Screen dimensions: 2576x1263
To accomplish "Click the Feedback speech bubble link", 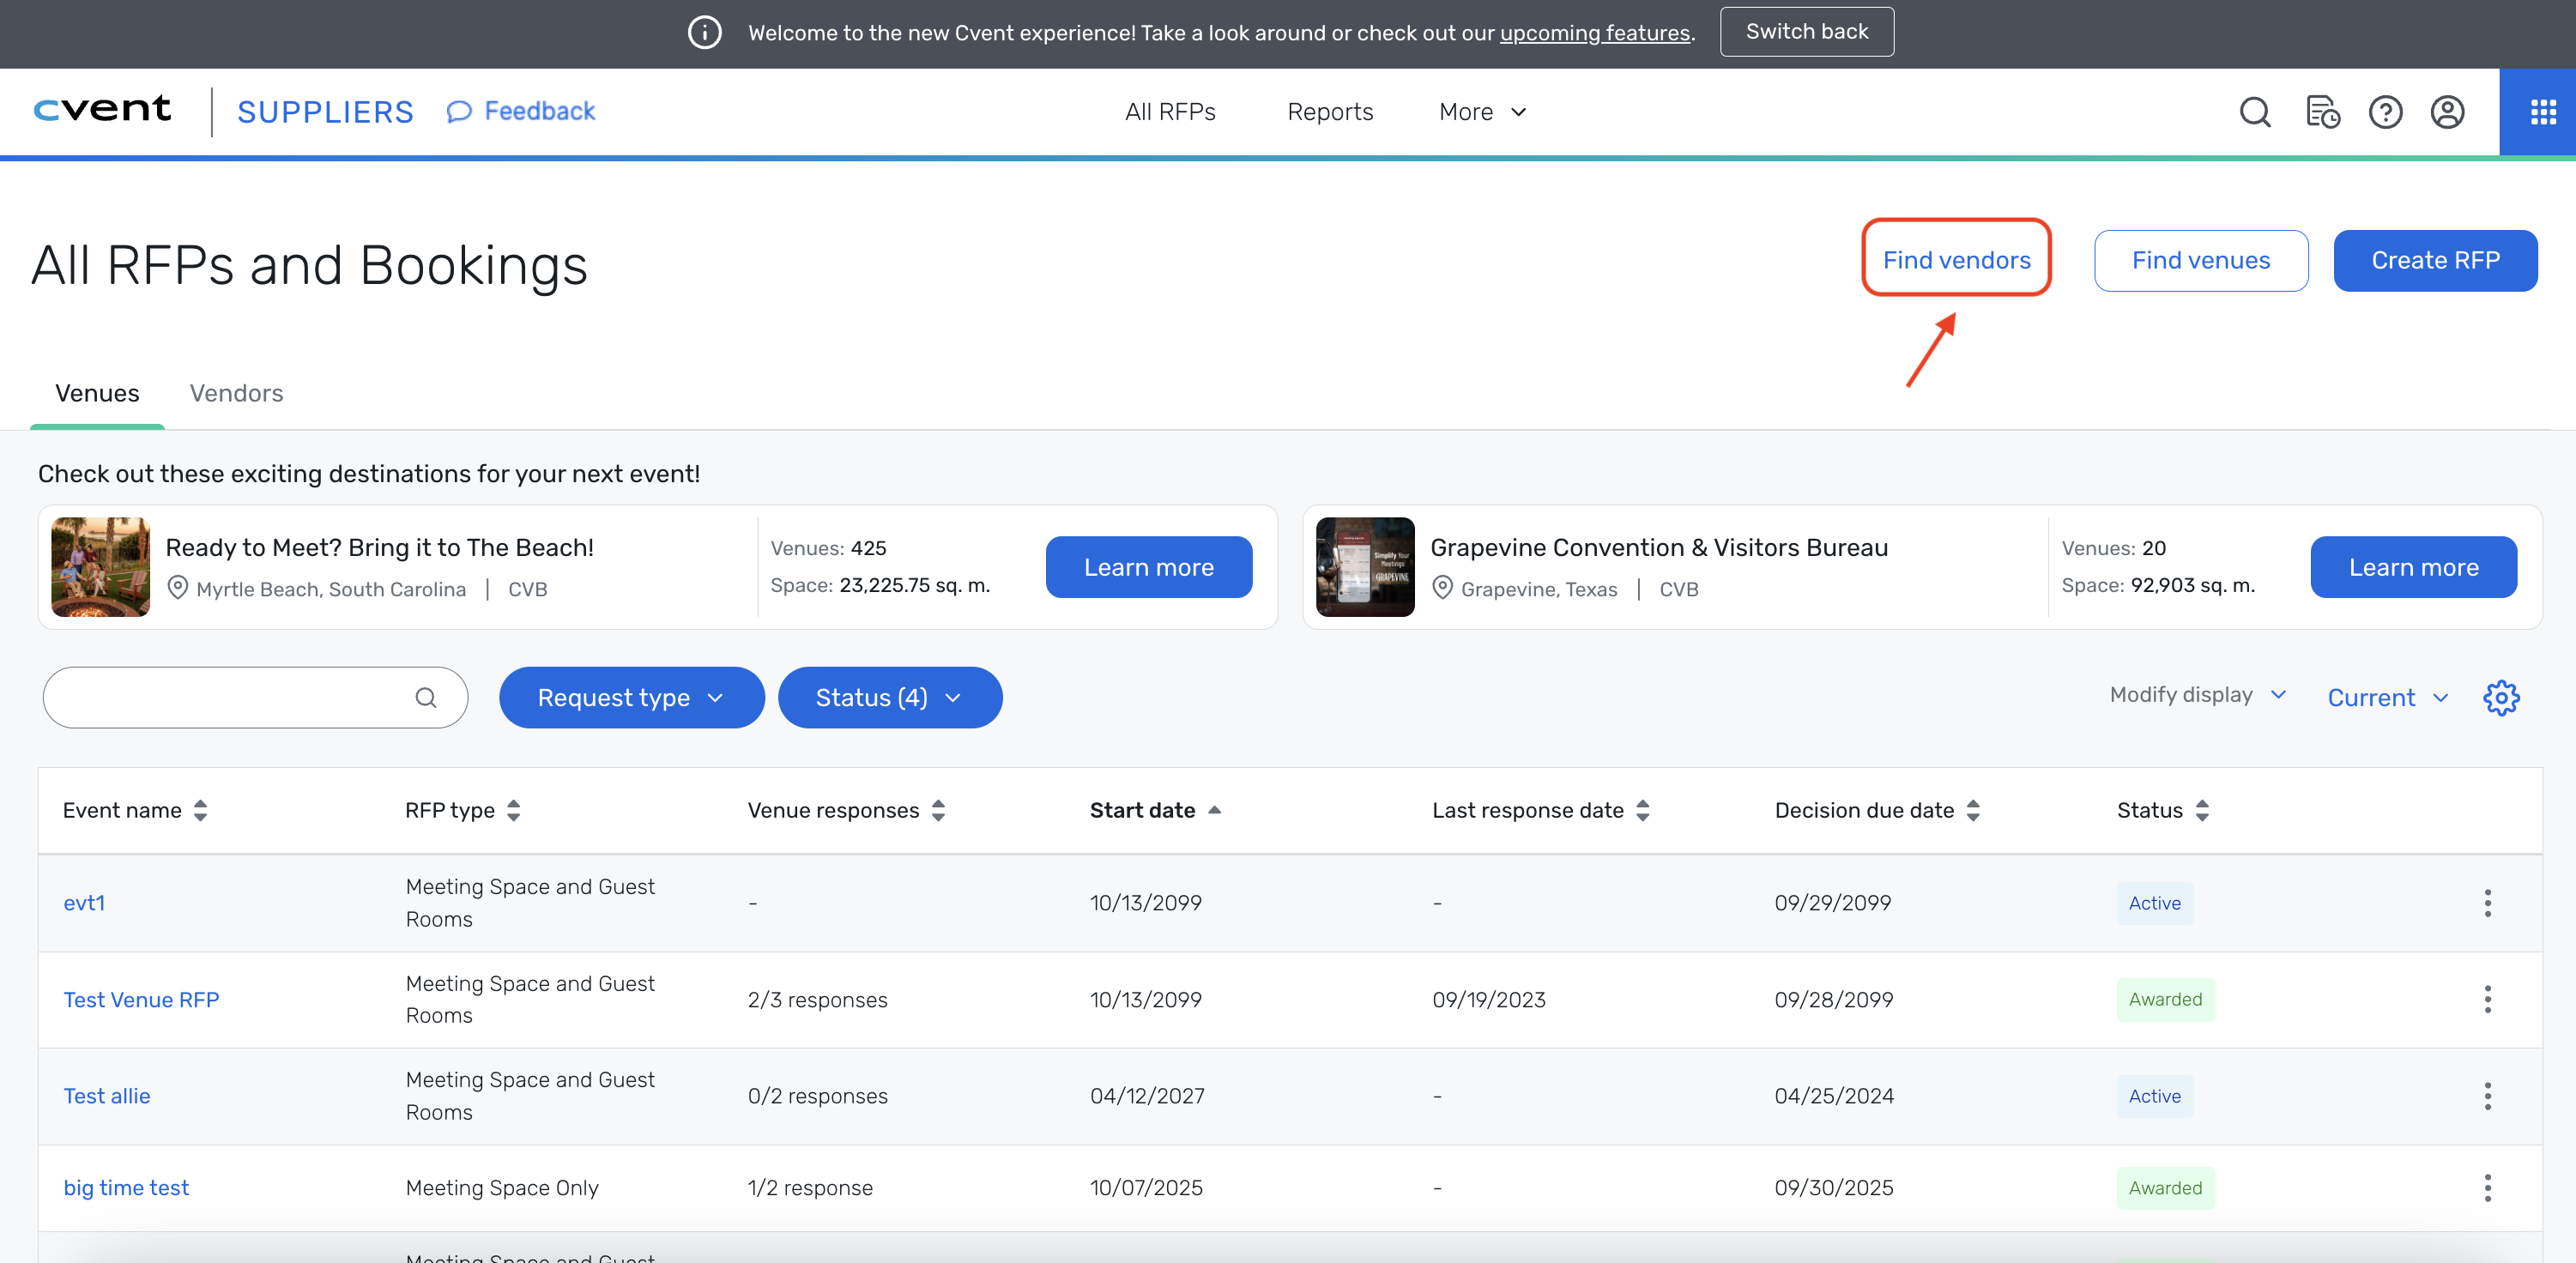I will pos(521,111).
